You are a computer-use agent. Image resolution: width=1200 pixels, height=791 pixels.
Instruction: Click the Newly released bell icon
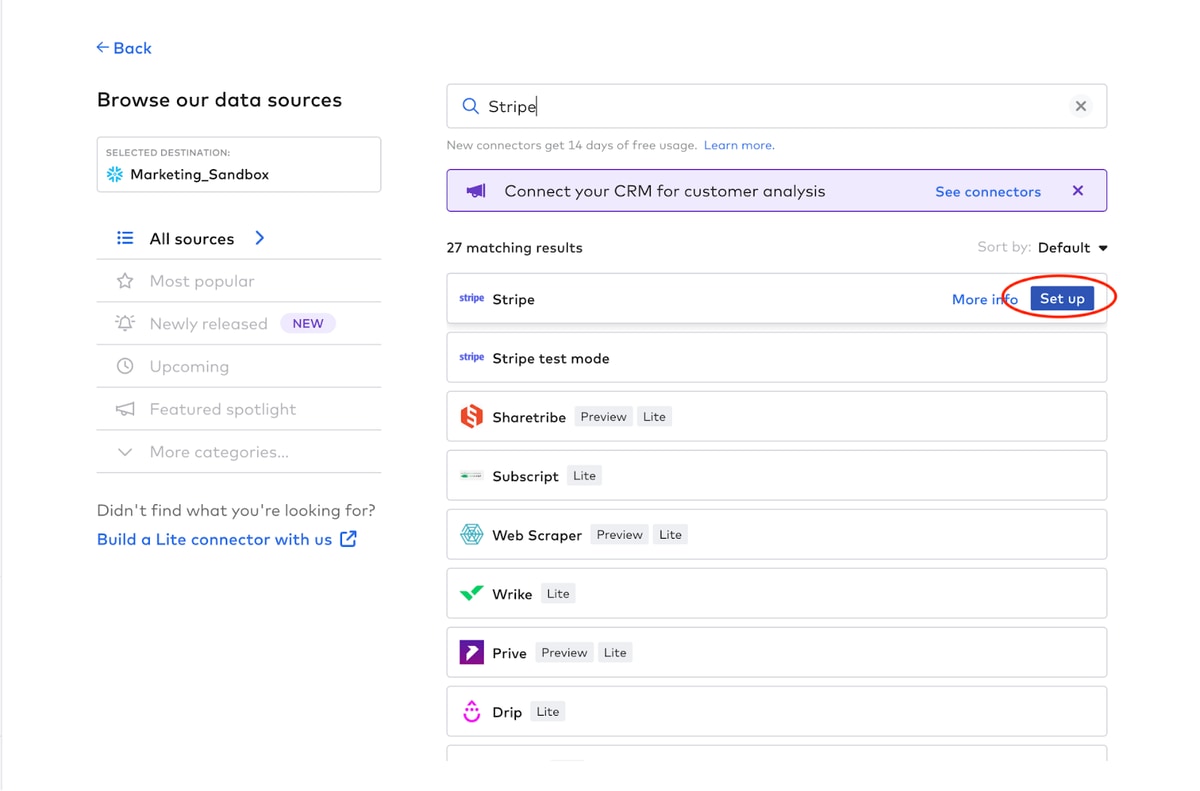tap(125, 323)
